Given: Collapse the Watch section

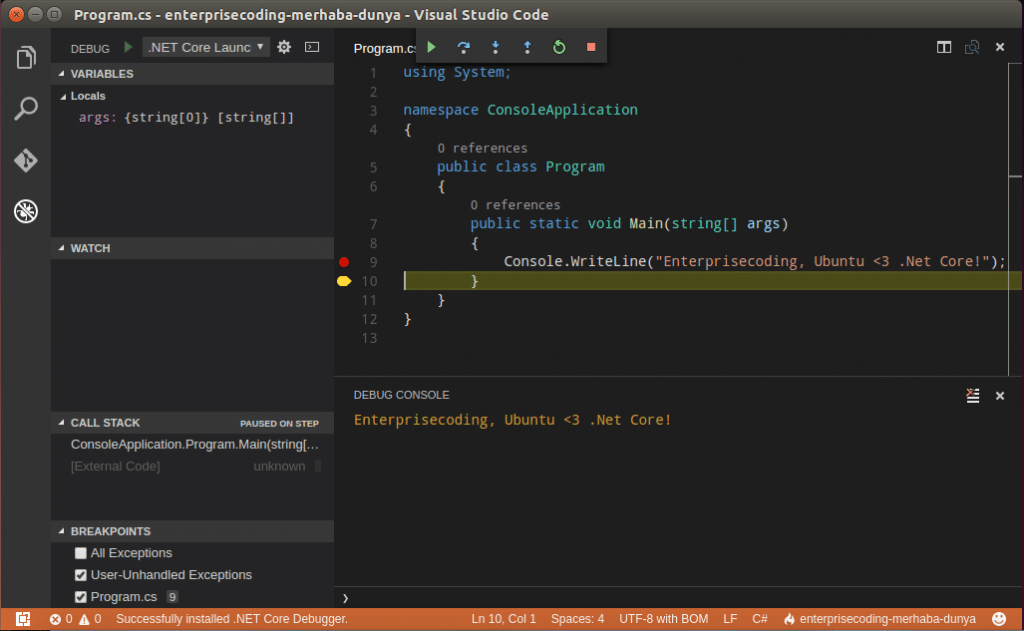Looking at the screenshot, I should pos(61,248).
